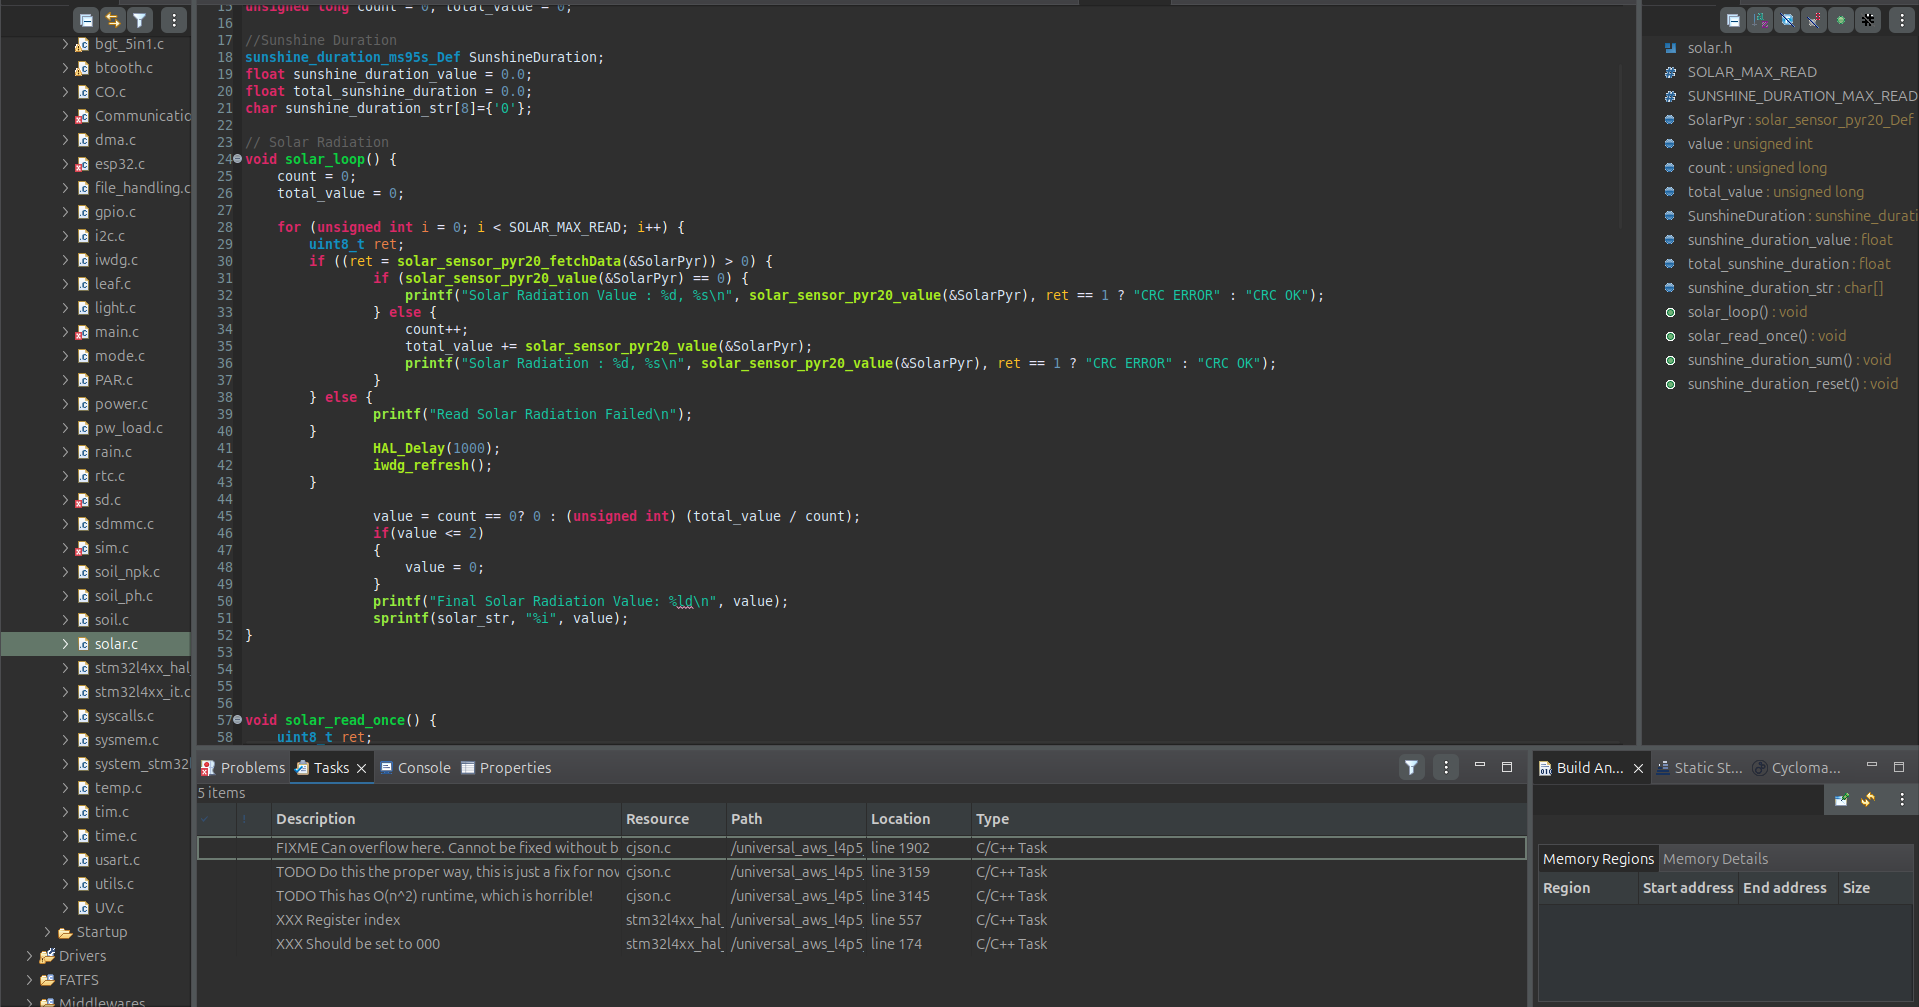Open Project Explorer view menu dots

point(174,20)
